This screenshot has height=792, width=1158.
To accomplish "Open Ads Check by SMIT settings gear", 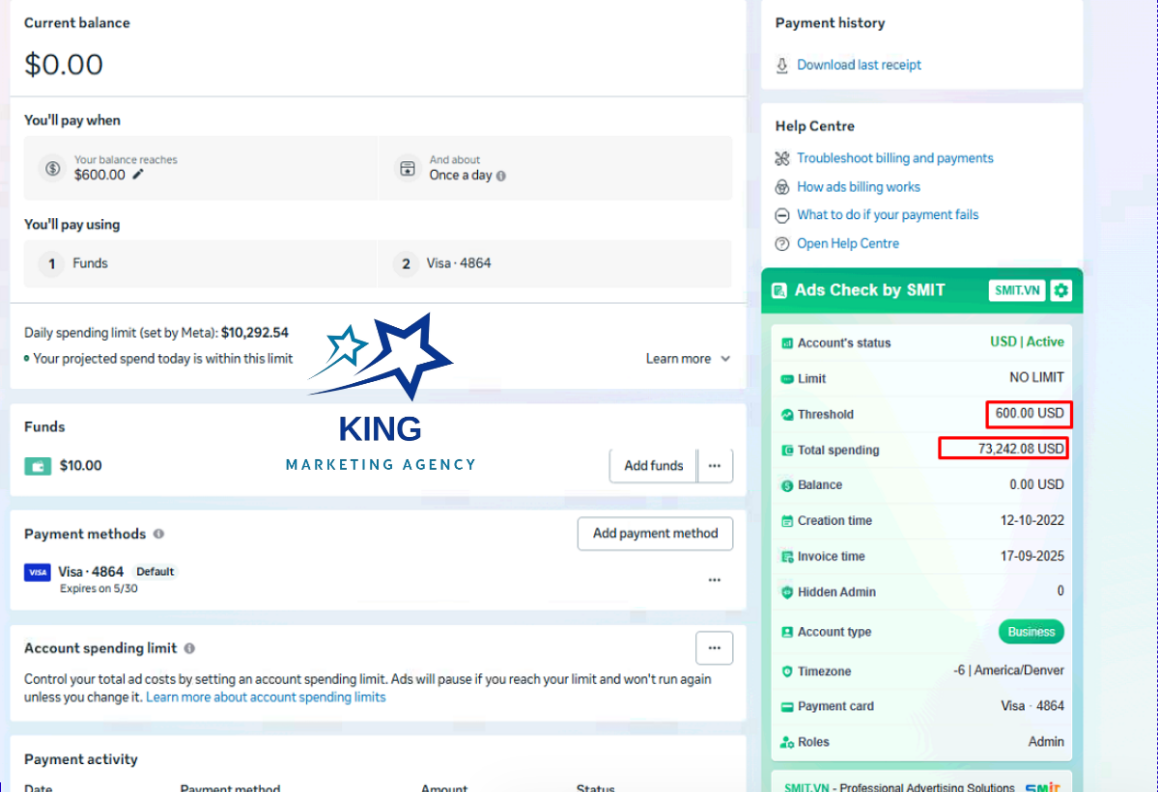I will tap(1061, 290).
